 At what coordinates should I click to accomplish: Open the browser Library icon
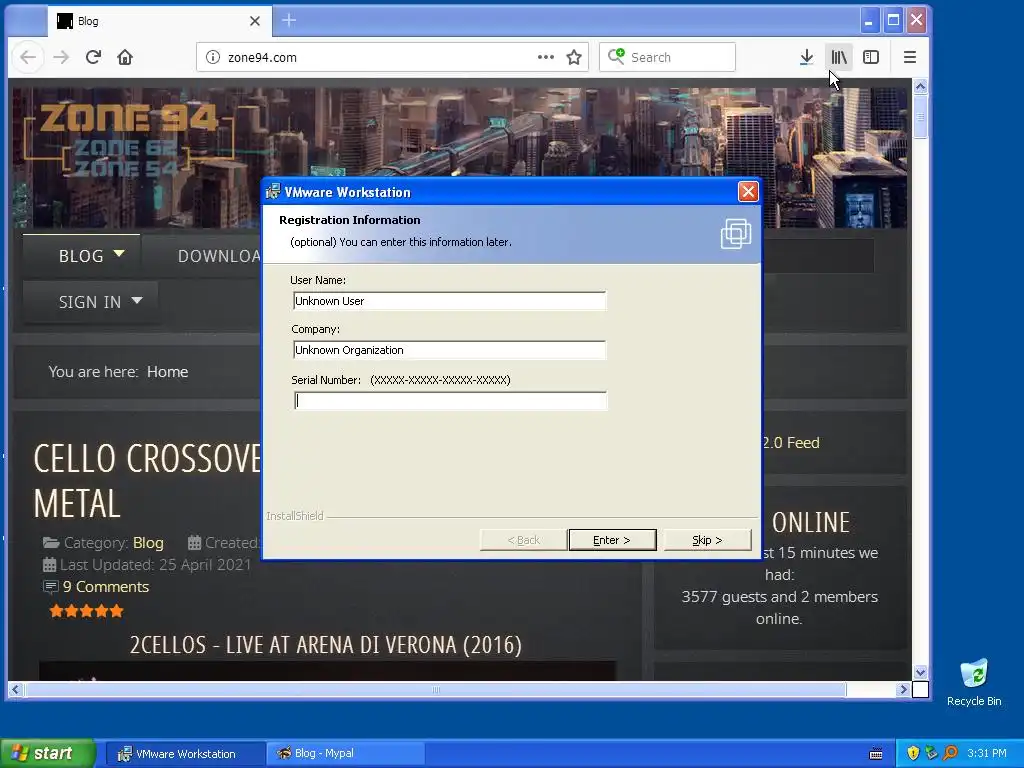click(839, 57)
